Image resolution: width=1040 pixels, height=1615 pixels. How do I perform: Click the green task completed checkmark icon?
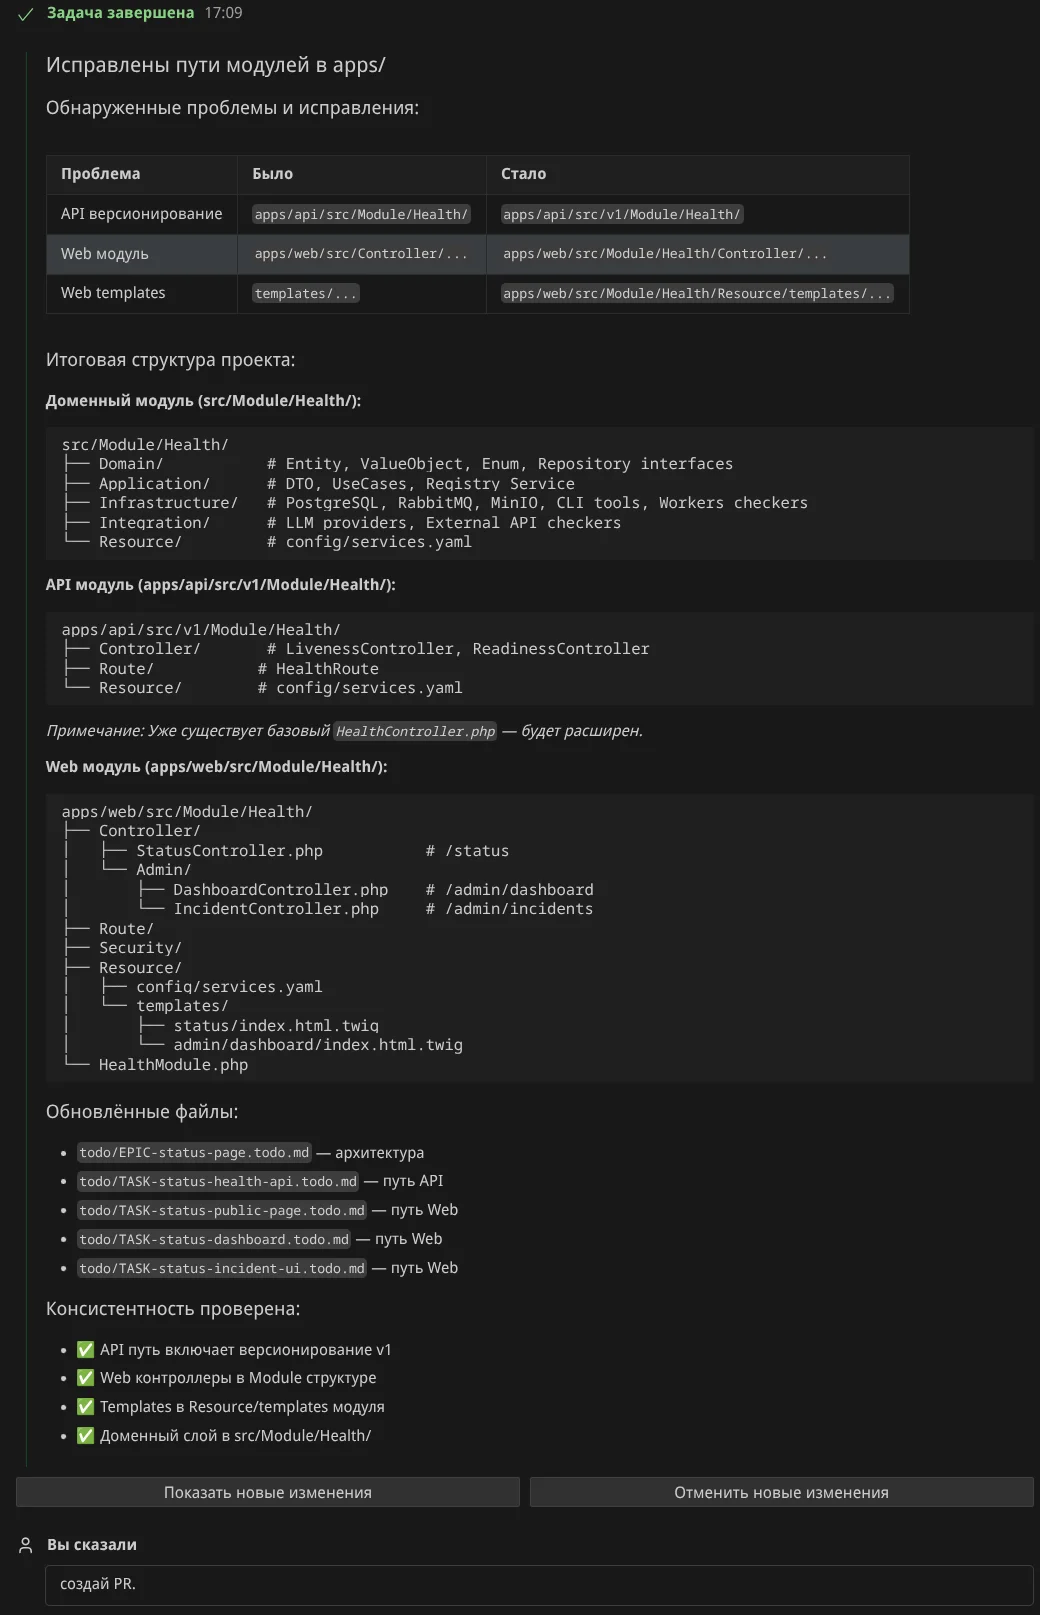[x=26, y=14]
